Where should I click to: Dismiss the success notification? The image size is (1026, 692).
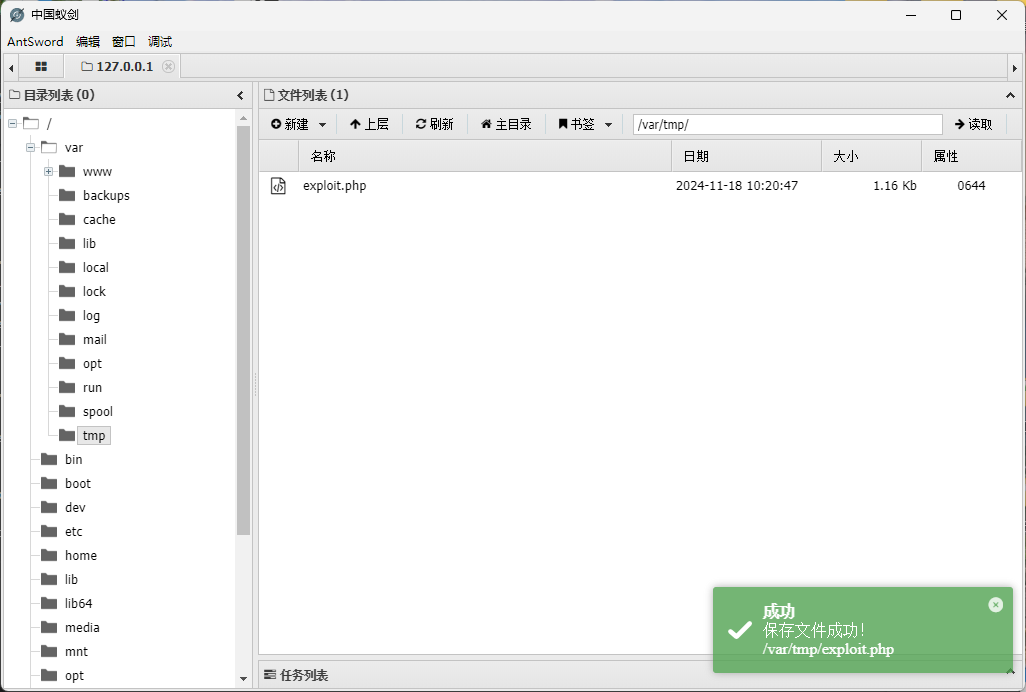click(994, 605)
